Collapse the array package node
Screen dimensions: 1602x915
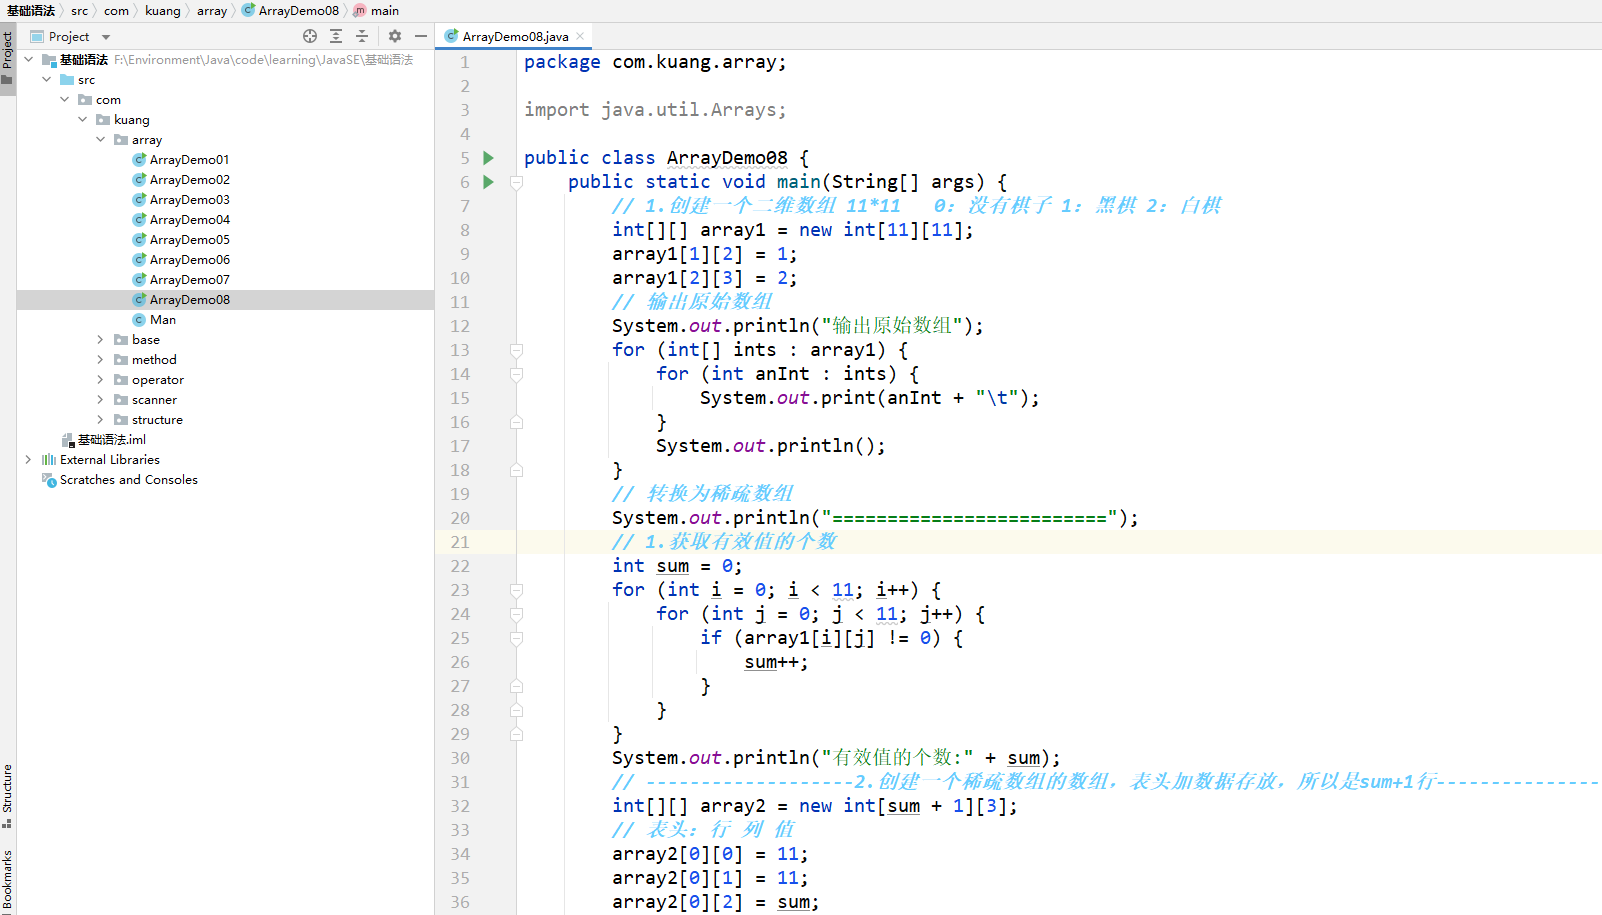pos(100,140)
